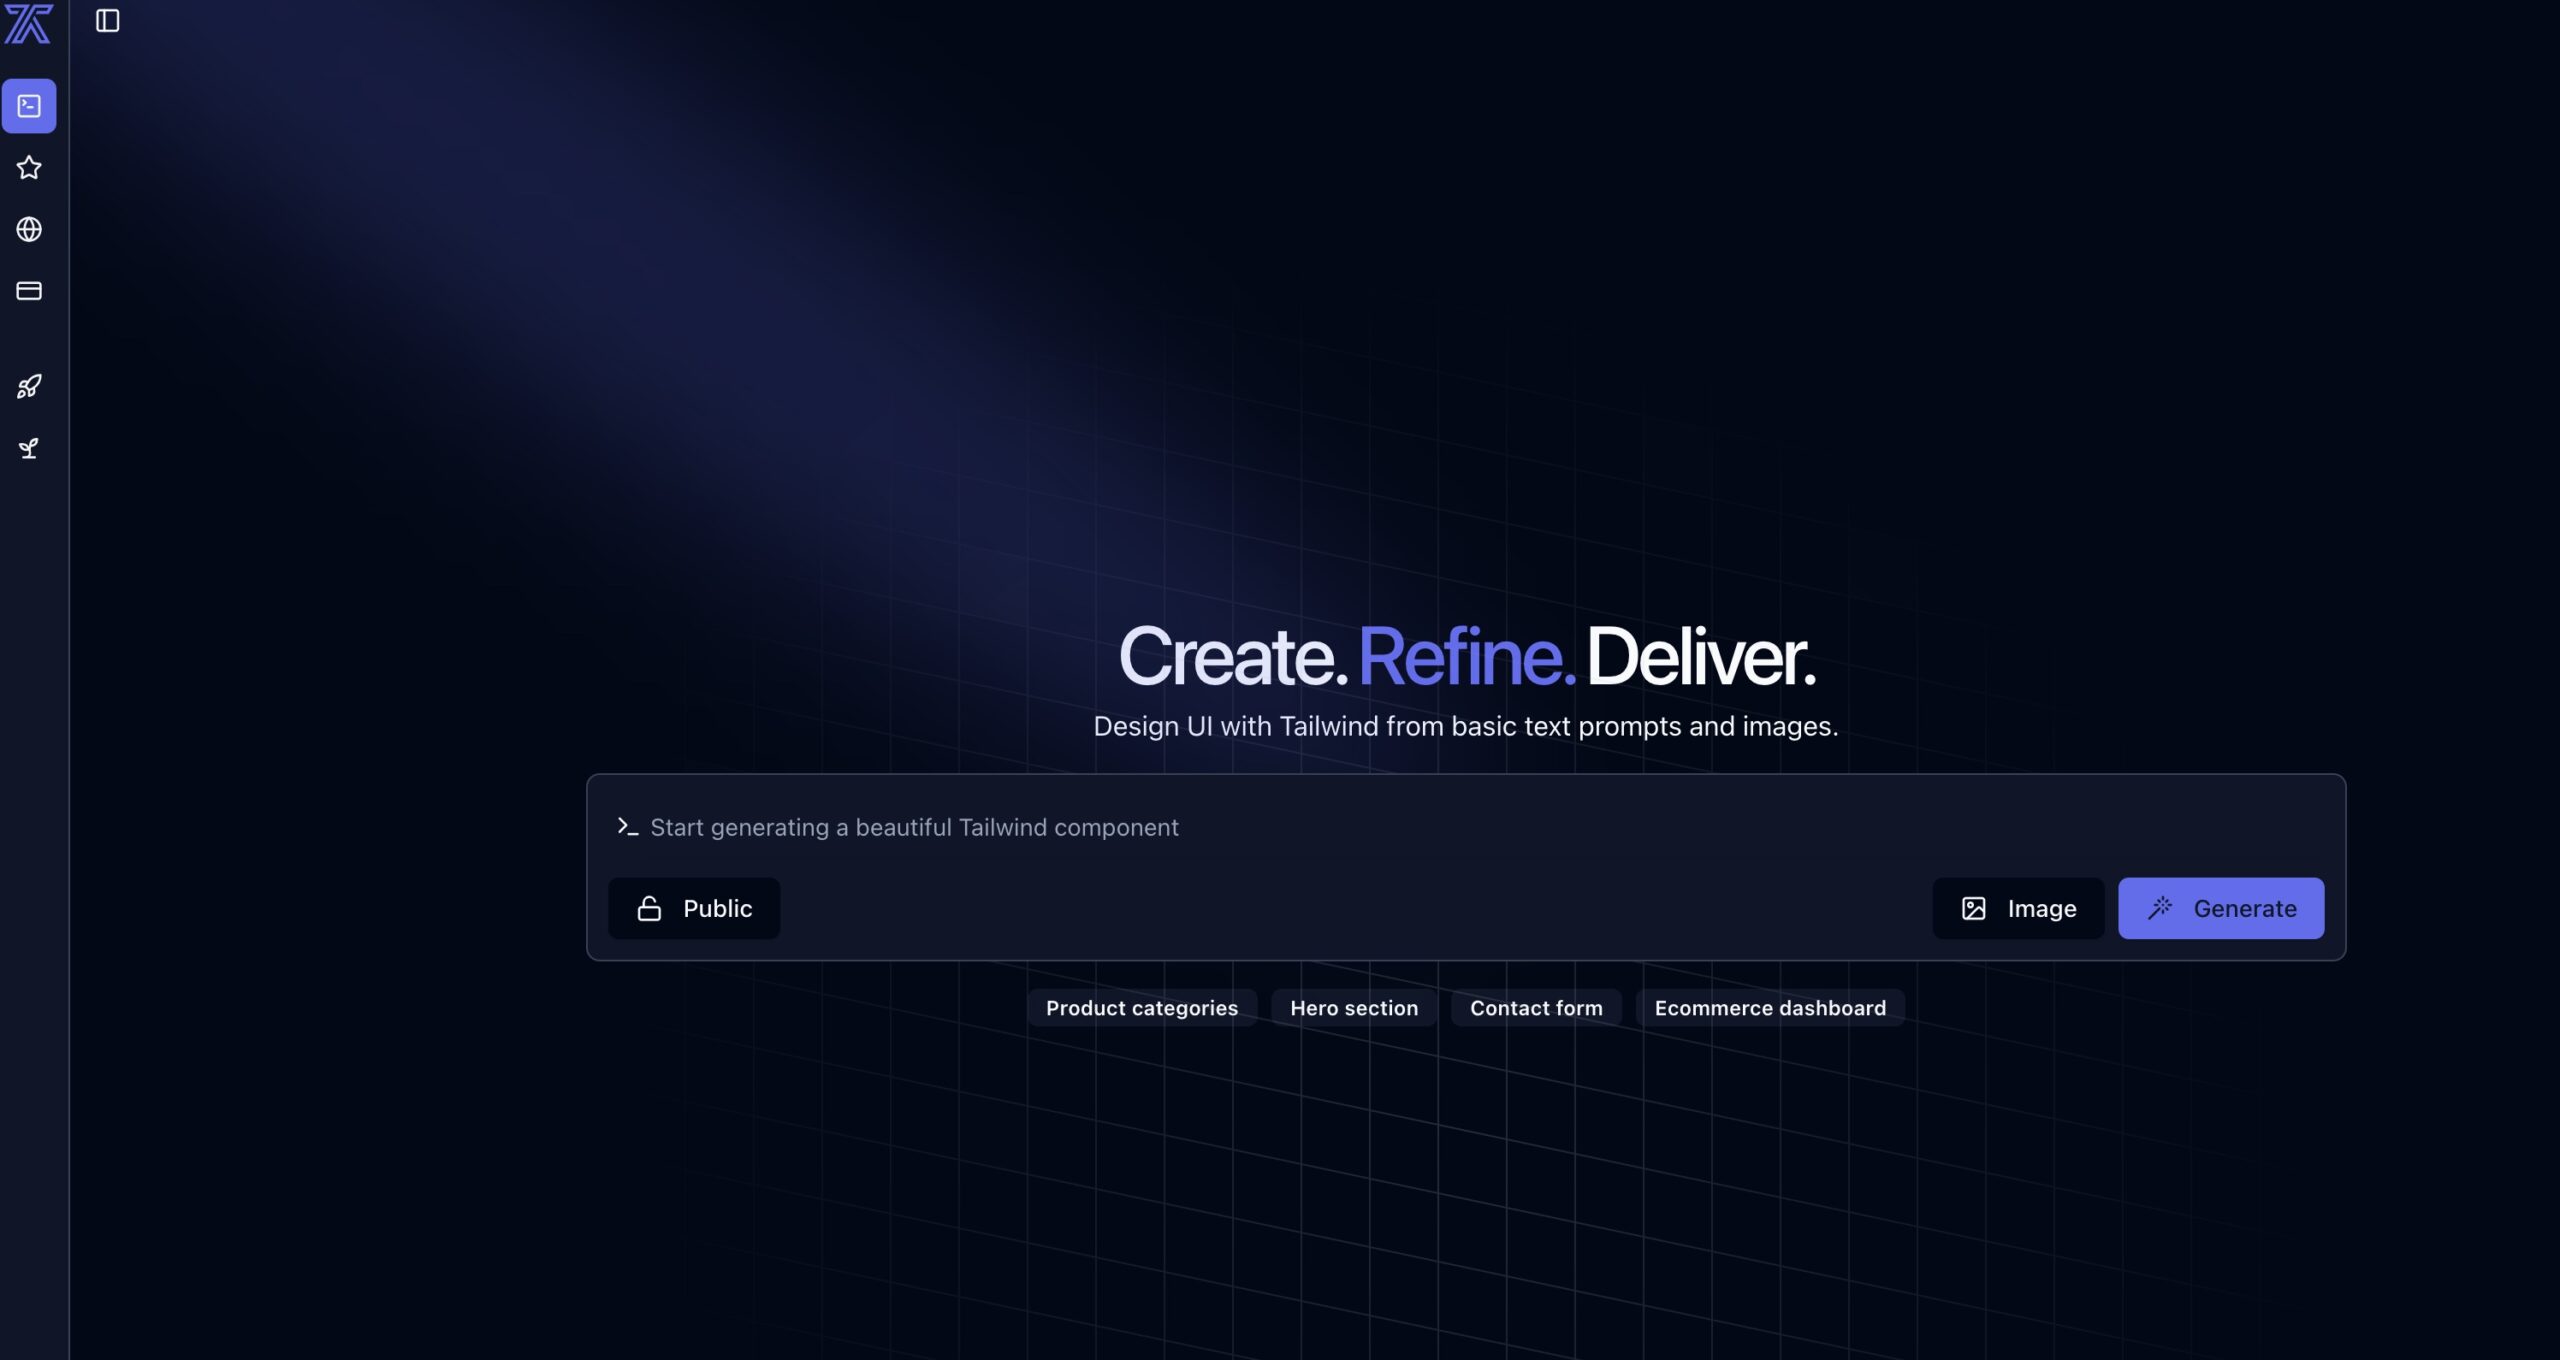Viewport: 2560px width, 1360px height.
Task: Click the sprout plant icon
Action: [29, 448]
